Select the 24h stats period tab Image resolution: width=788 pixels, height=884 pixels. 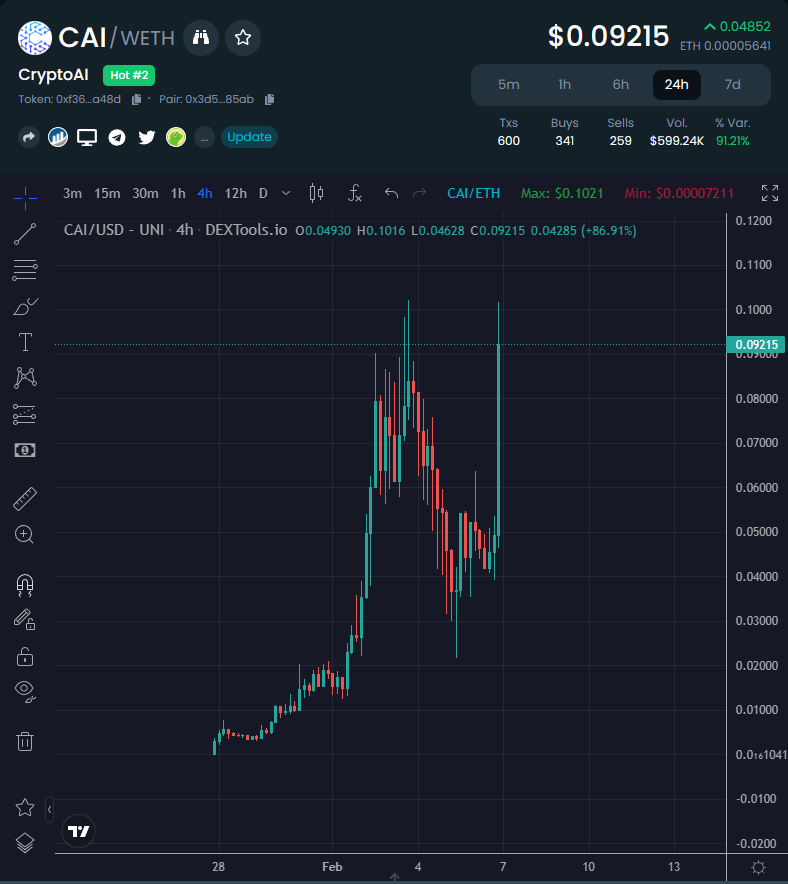tap(676, 85)
